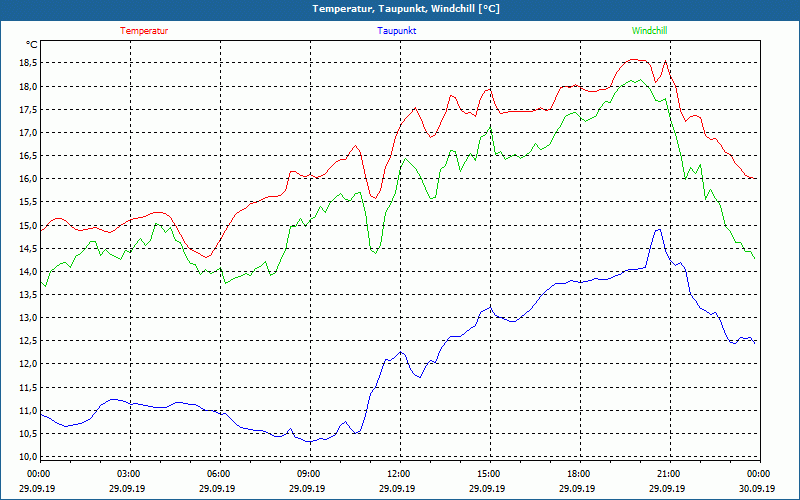Click the 14,0 y-axis value
Viewport: 800px width, 500px height.
pyautogui.click(x=28, y=271)
